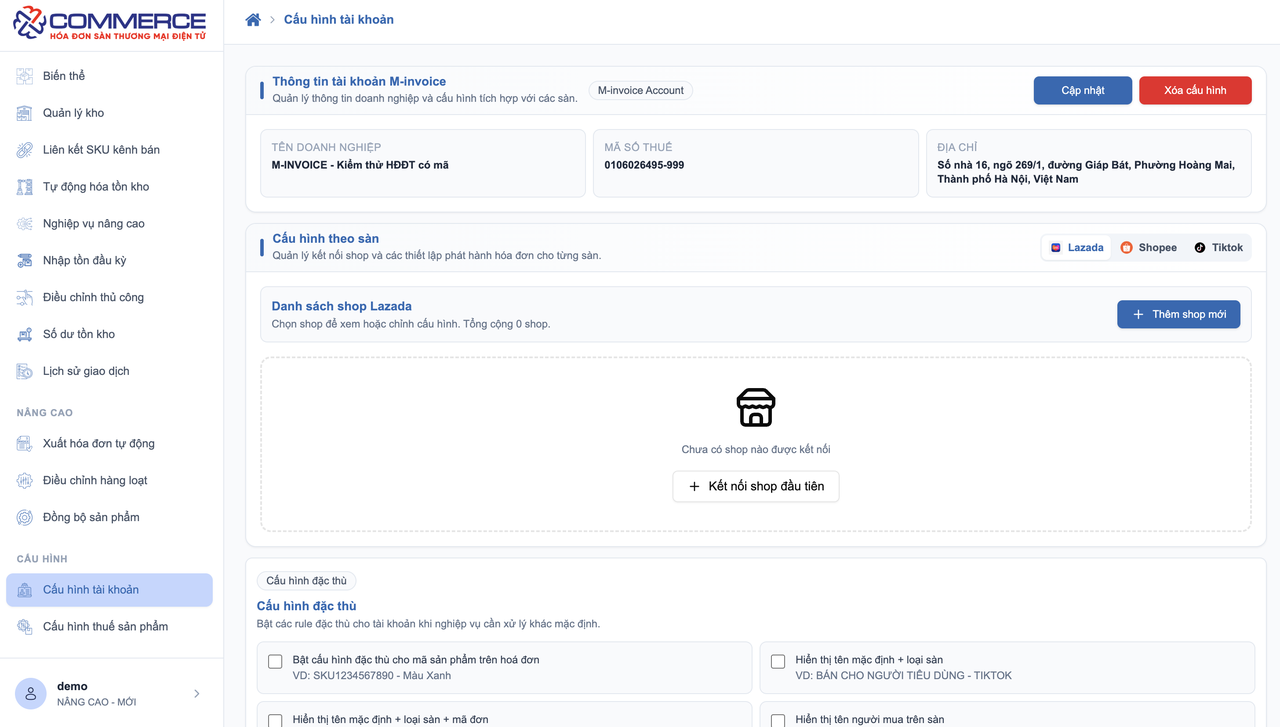Screen dimensions: 1280x727
Task: Click 'Cấu hình tài khoản' breadcrumb text
Action: point(339,20)
